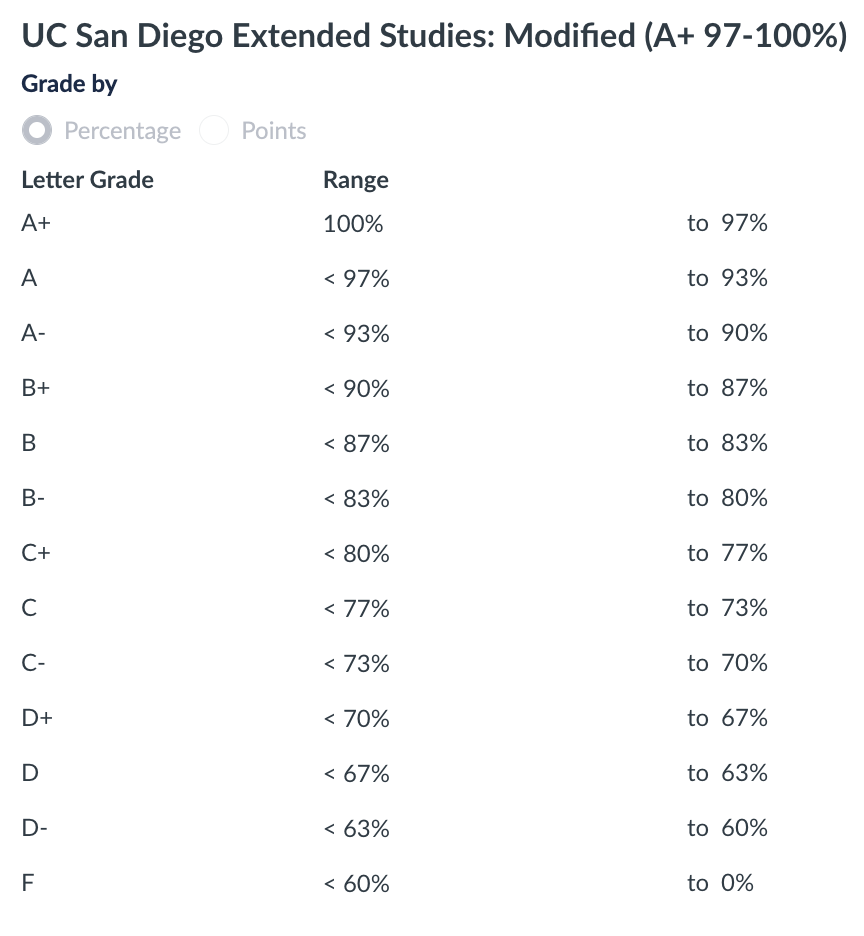Screen dimensions: 864x936
Task: Click "to 0%" in the F row
Action: click(x=720, y=883)
